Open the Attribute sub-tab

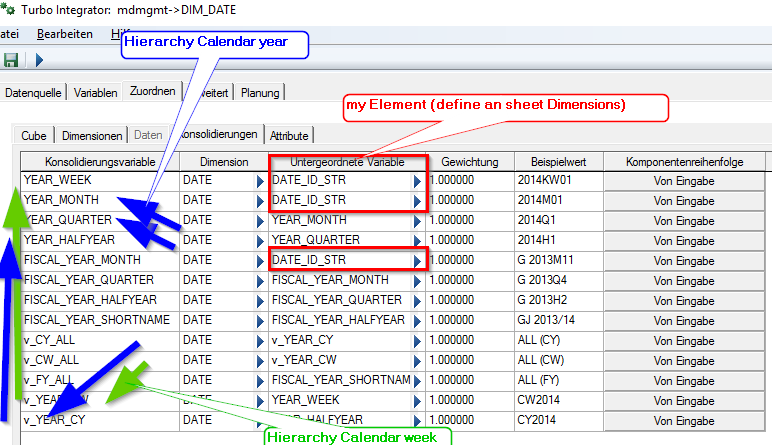click(290, 135)
